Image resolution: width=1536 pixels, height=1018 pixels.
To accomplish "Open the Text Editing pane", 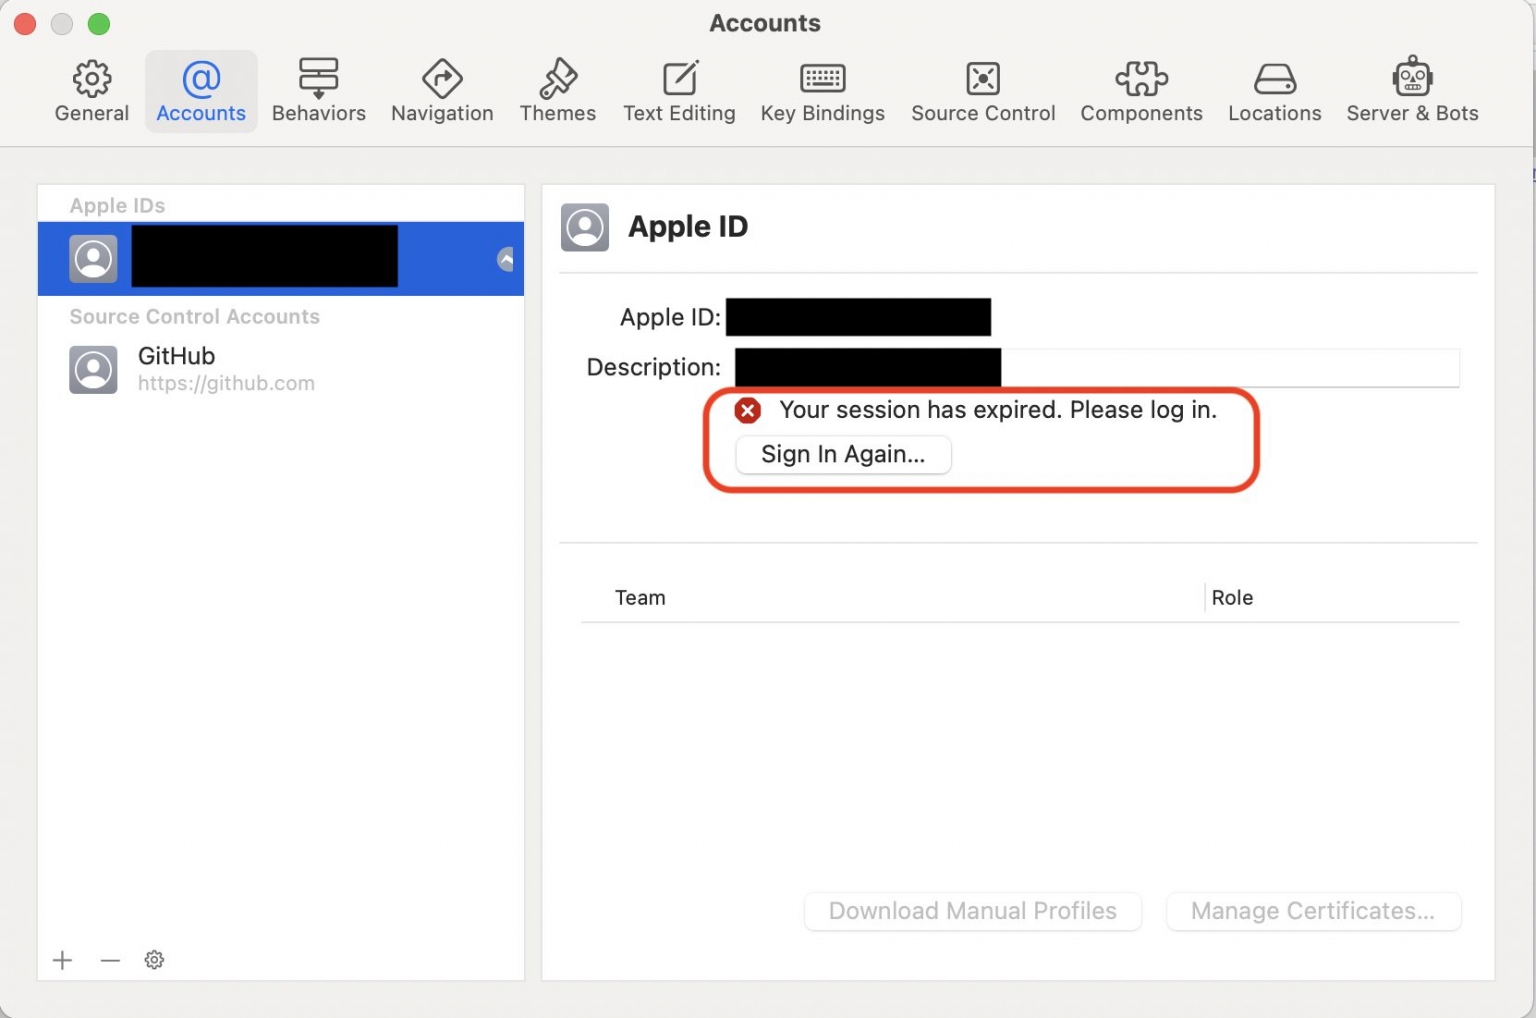I will tap(679, 90).
